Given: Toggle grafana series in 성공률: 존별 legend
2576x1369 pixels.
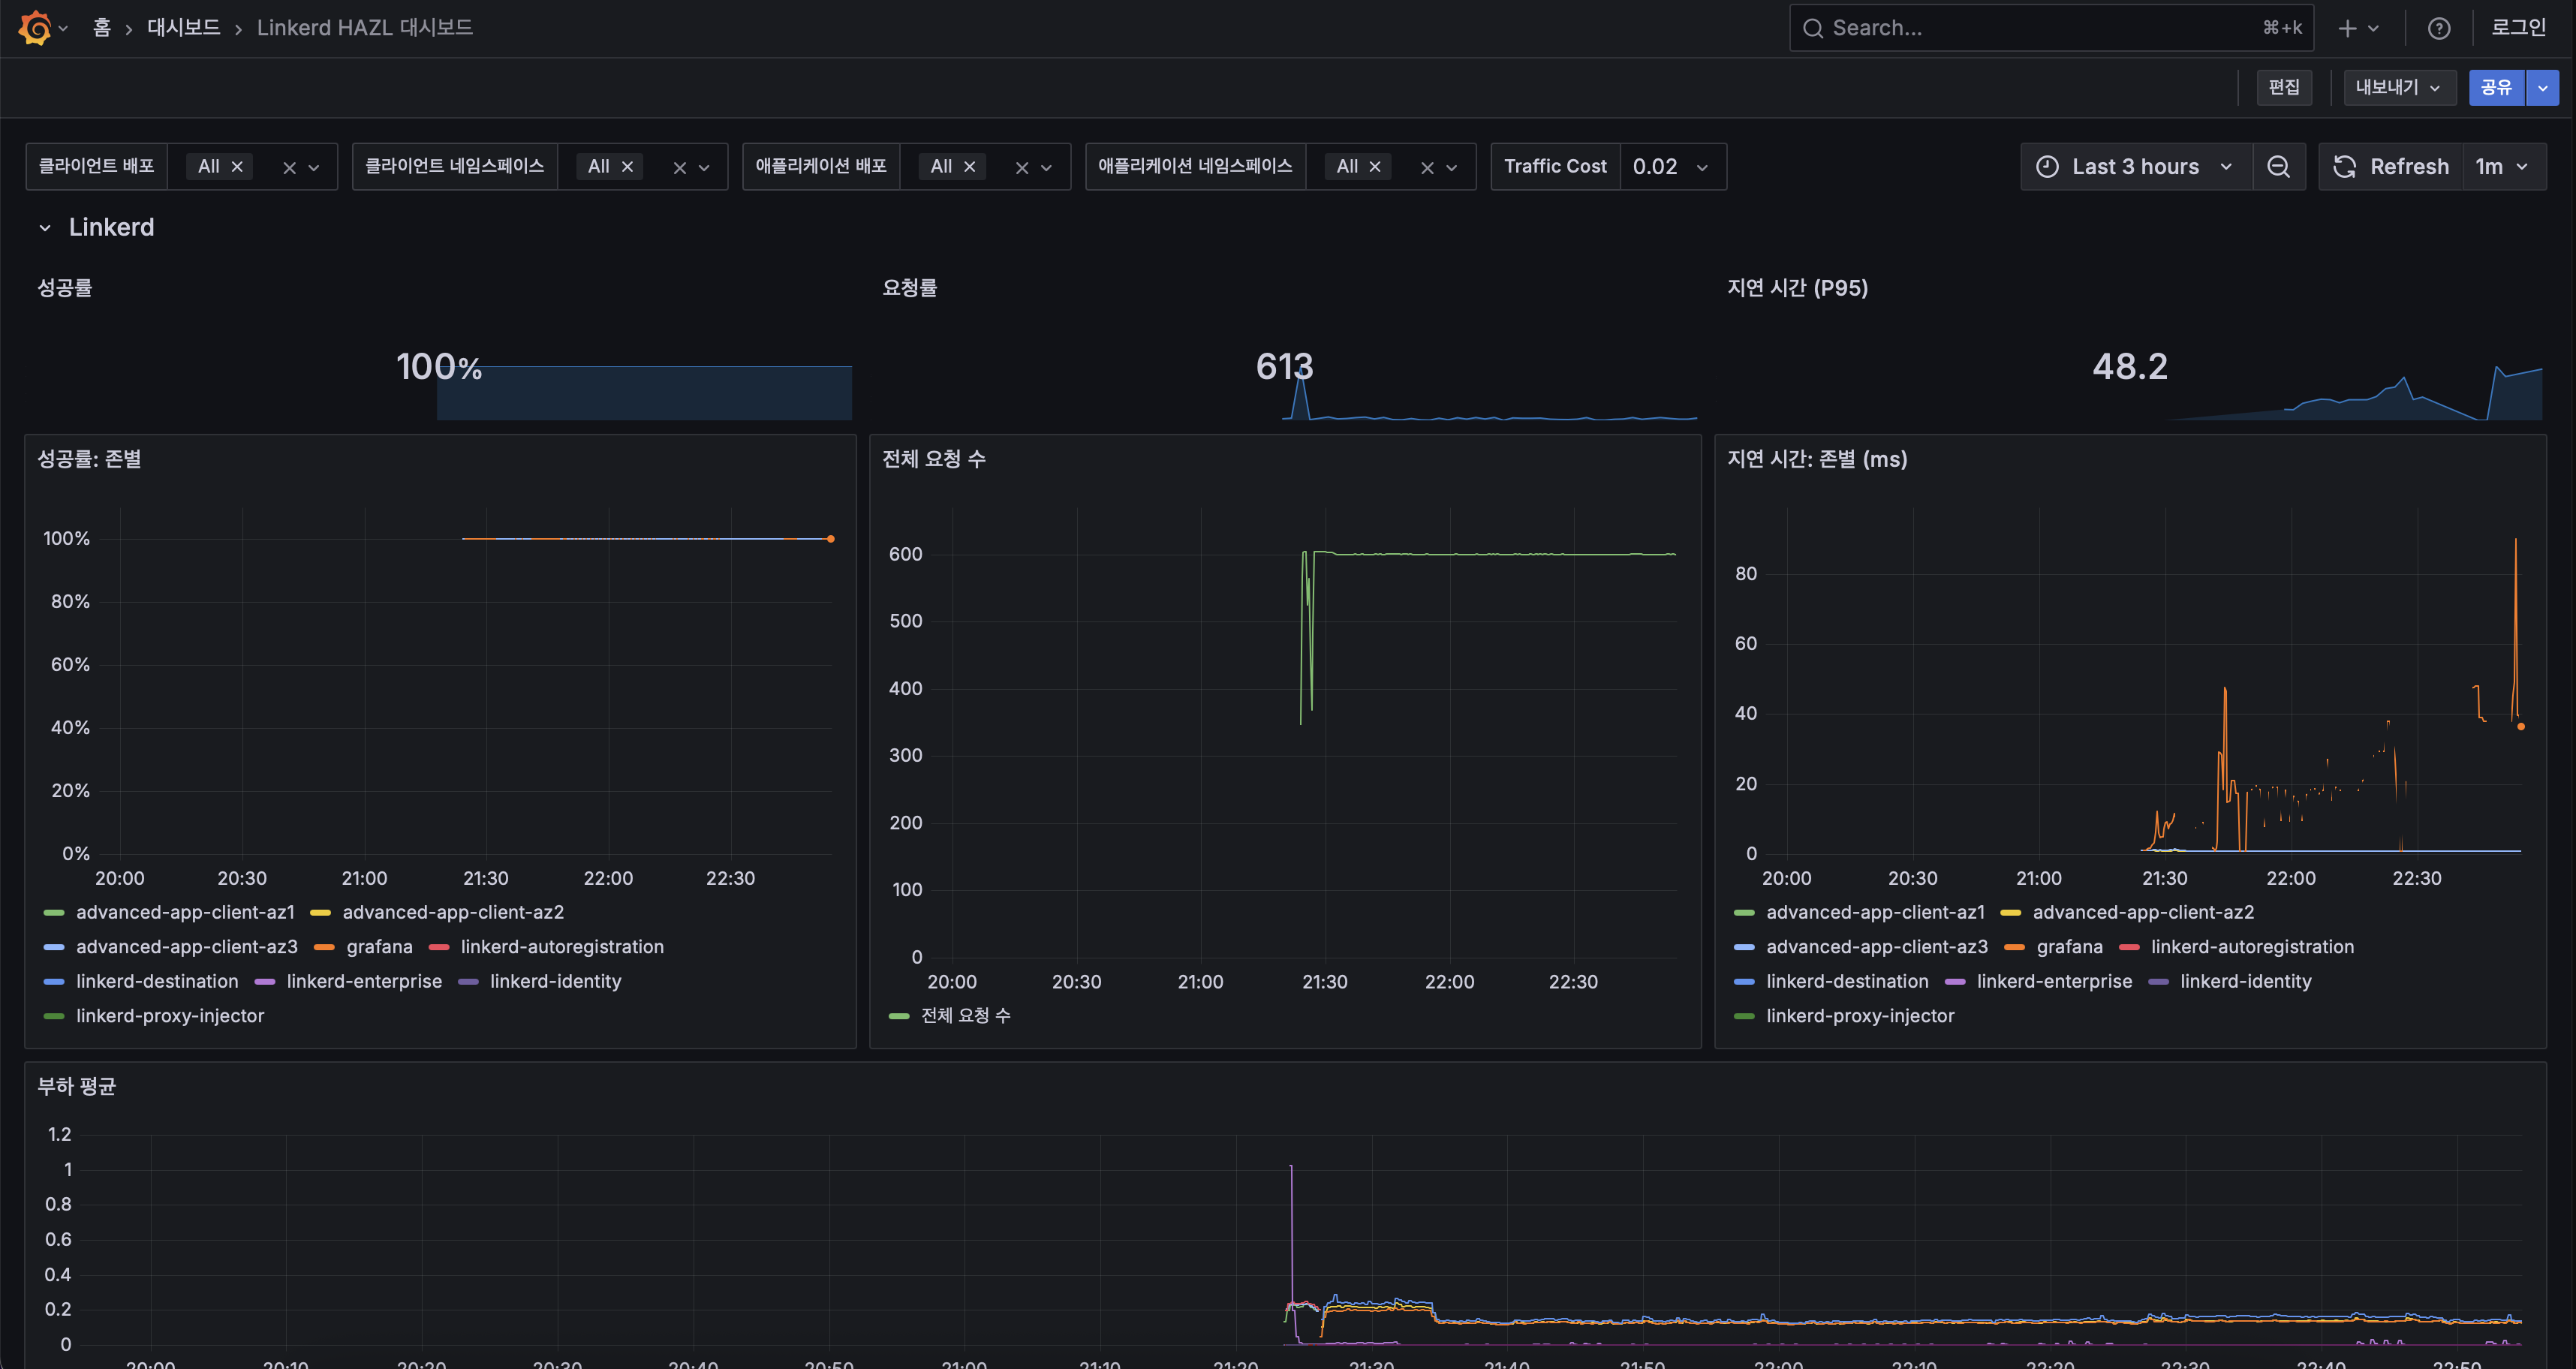Looking at the screenshot, I should 378,947.
